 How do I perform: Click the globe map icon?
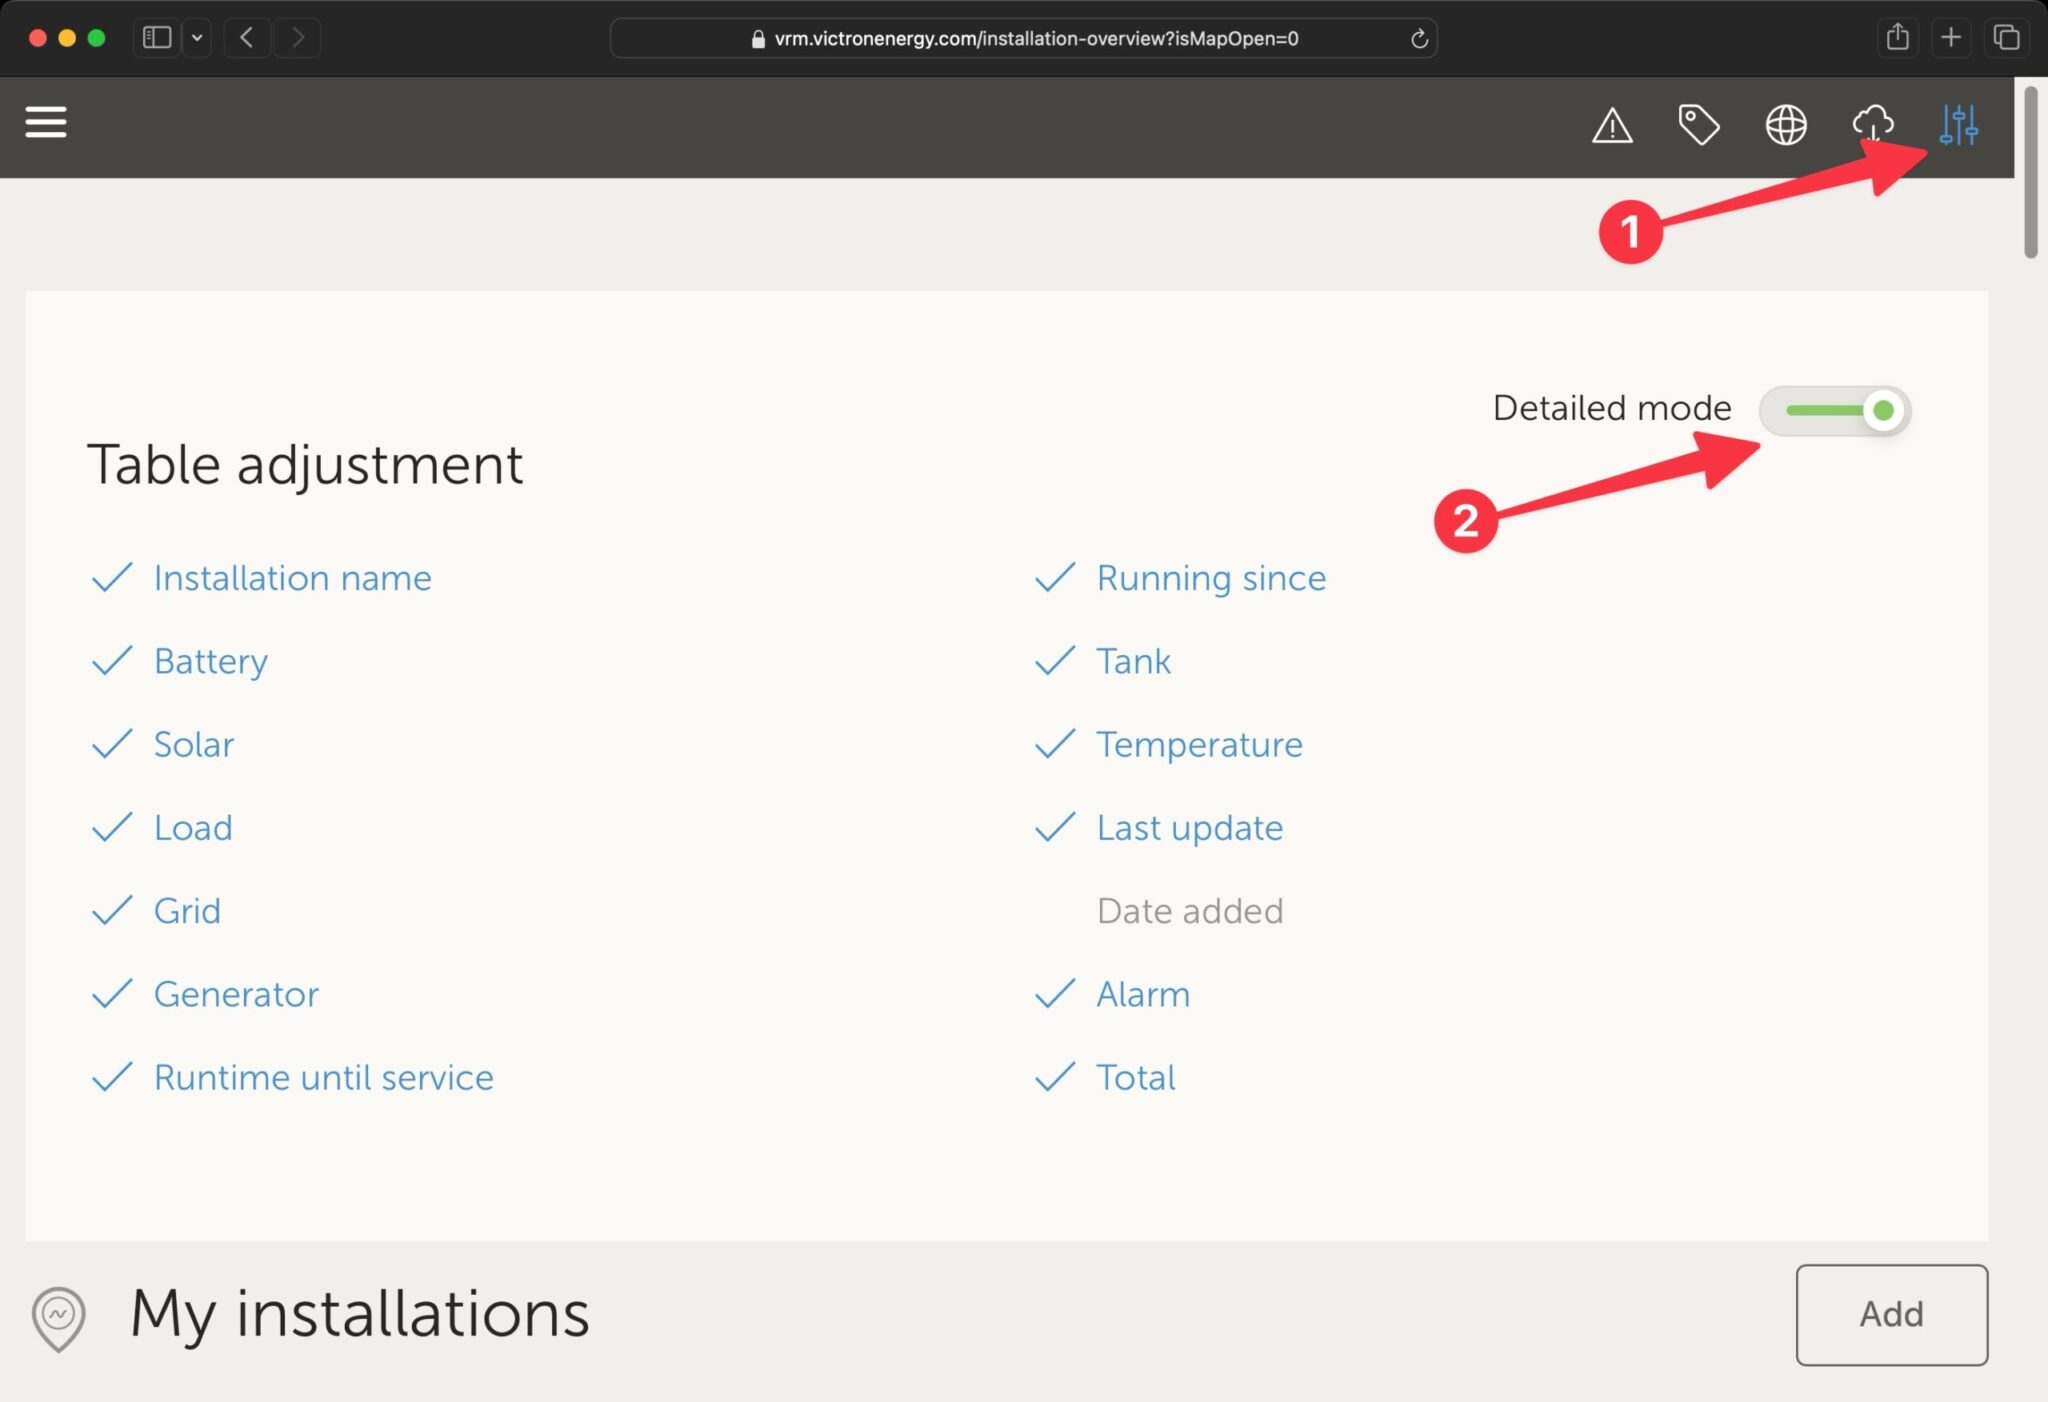pyautogui.click(x=1785, y=125)
